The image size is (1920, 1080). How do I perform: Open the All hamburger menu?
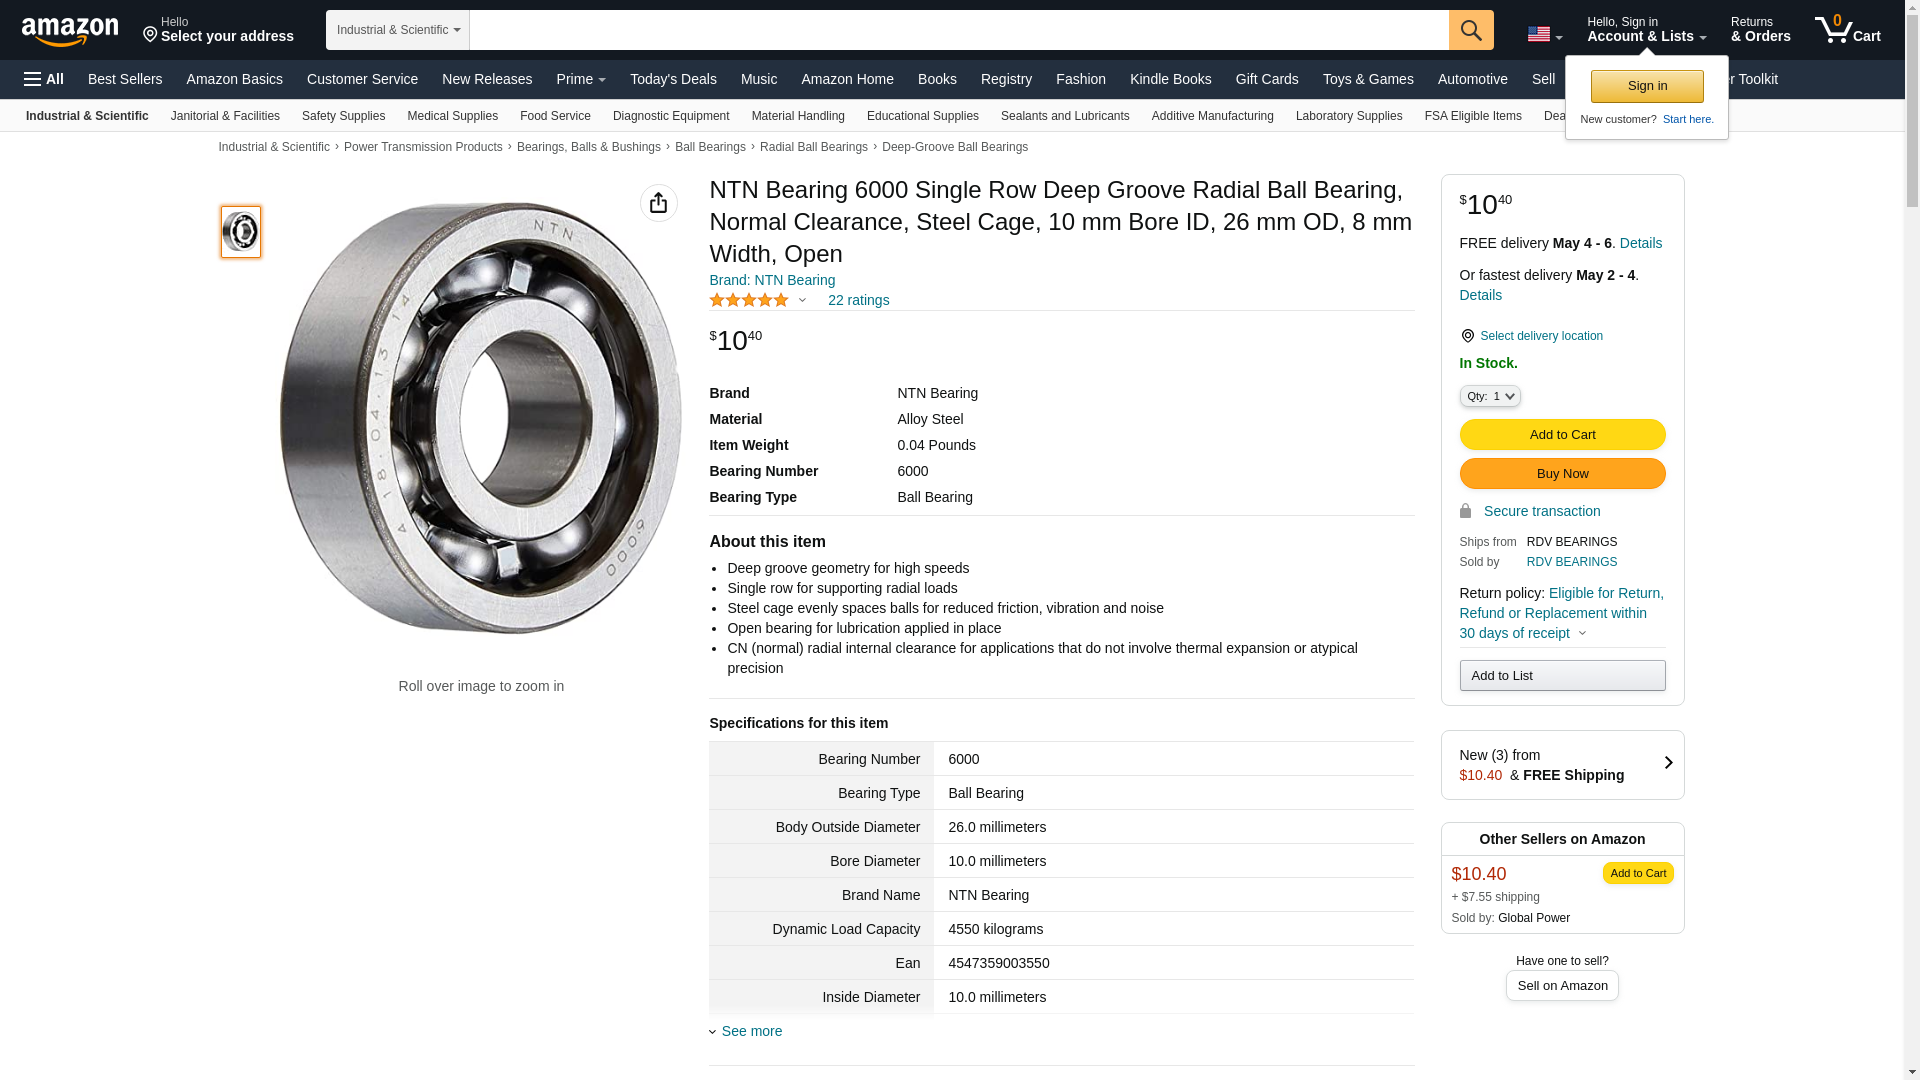point(44,79)
